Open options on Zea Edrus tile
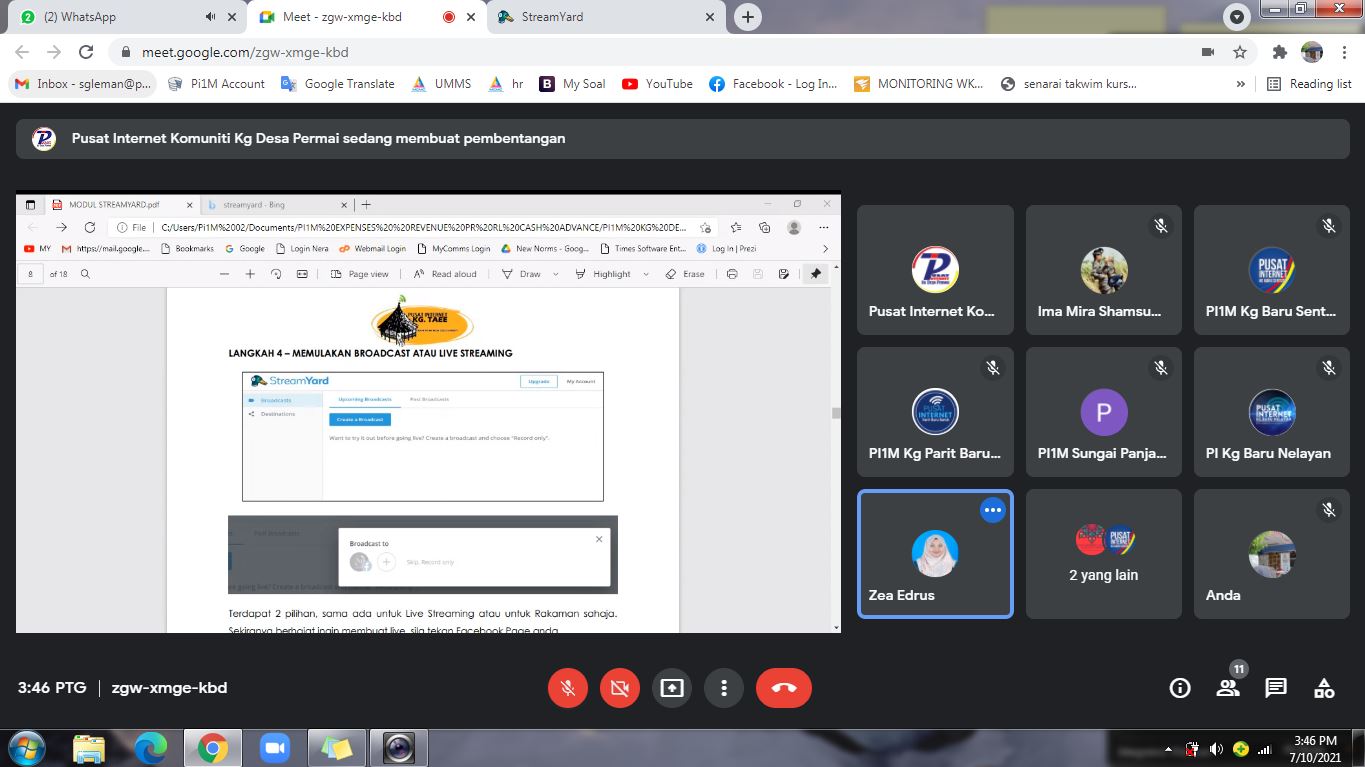 [x=992, y=510]
